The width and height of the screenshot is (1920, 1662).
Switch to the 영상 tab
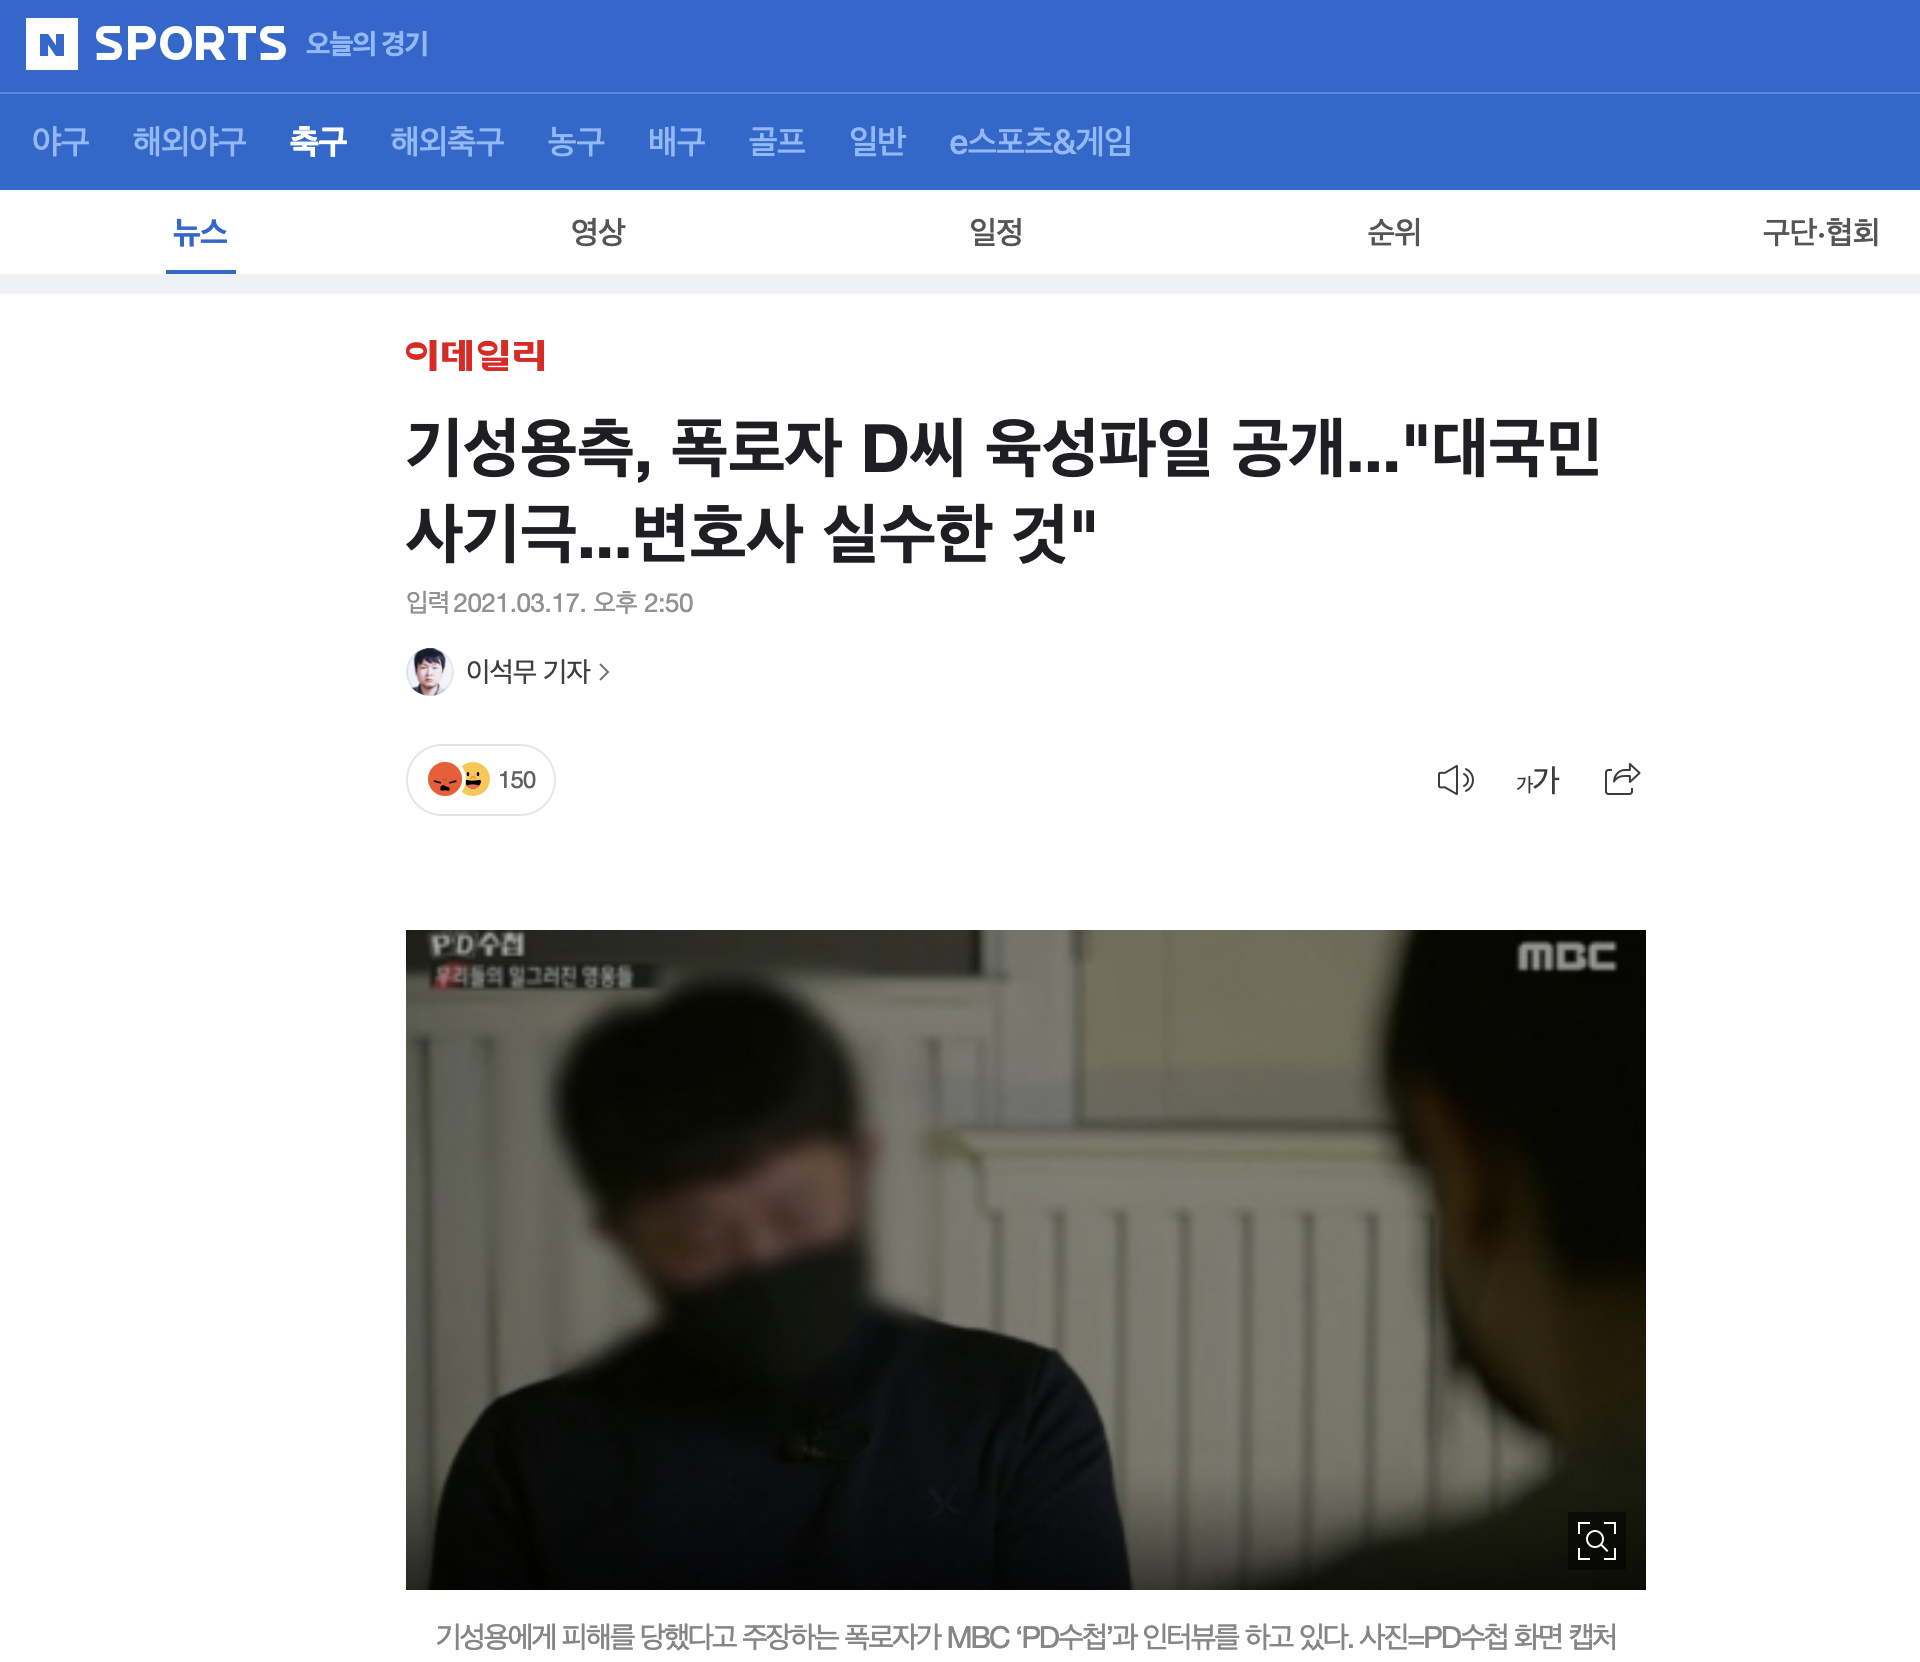tap(598, 232)
